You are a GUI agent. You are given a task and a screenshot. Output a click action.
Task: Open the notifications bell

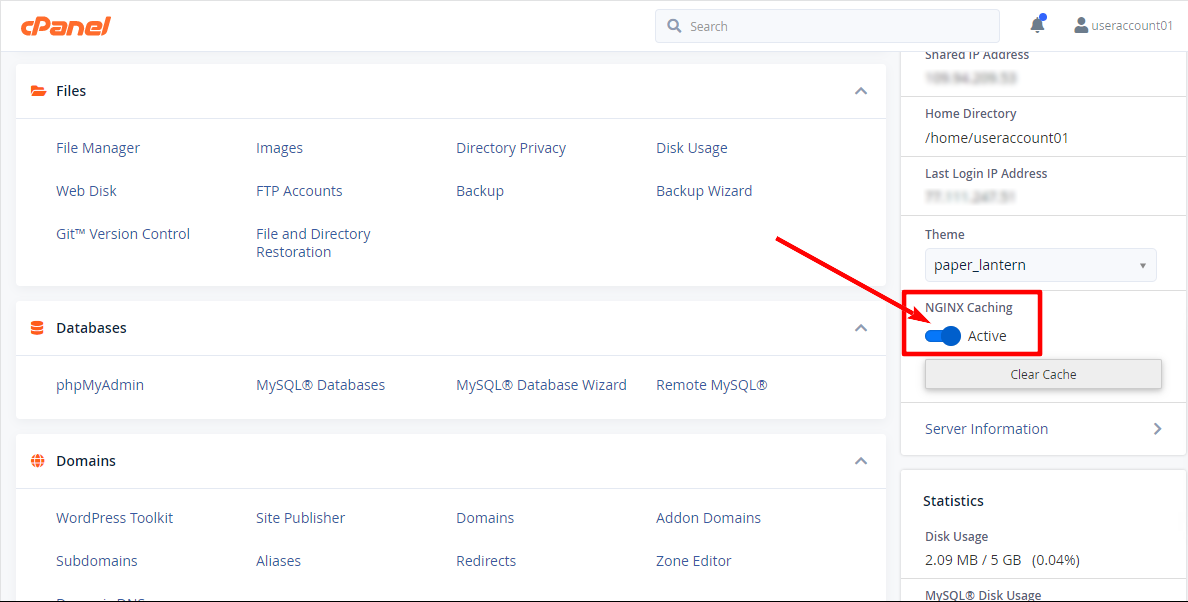[1037, 26]
